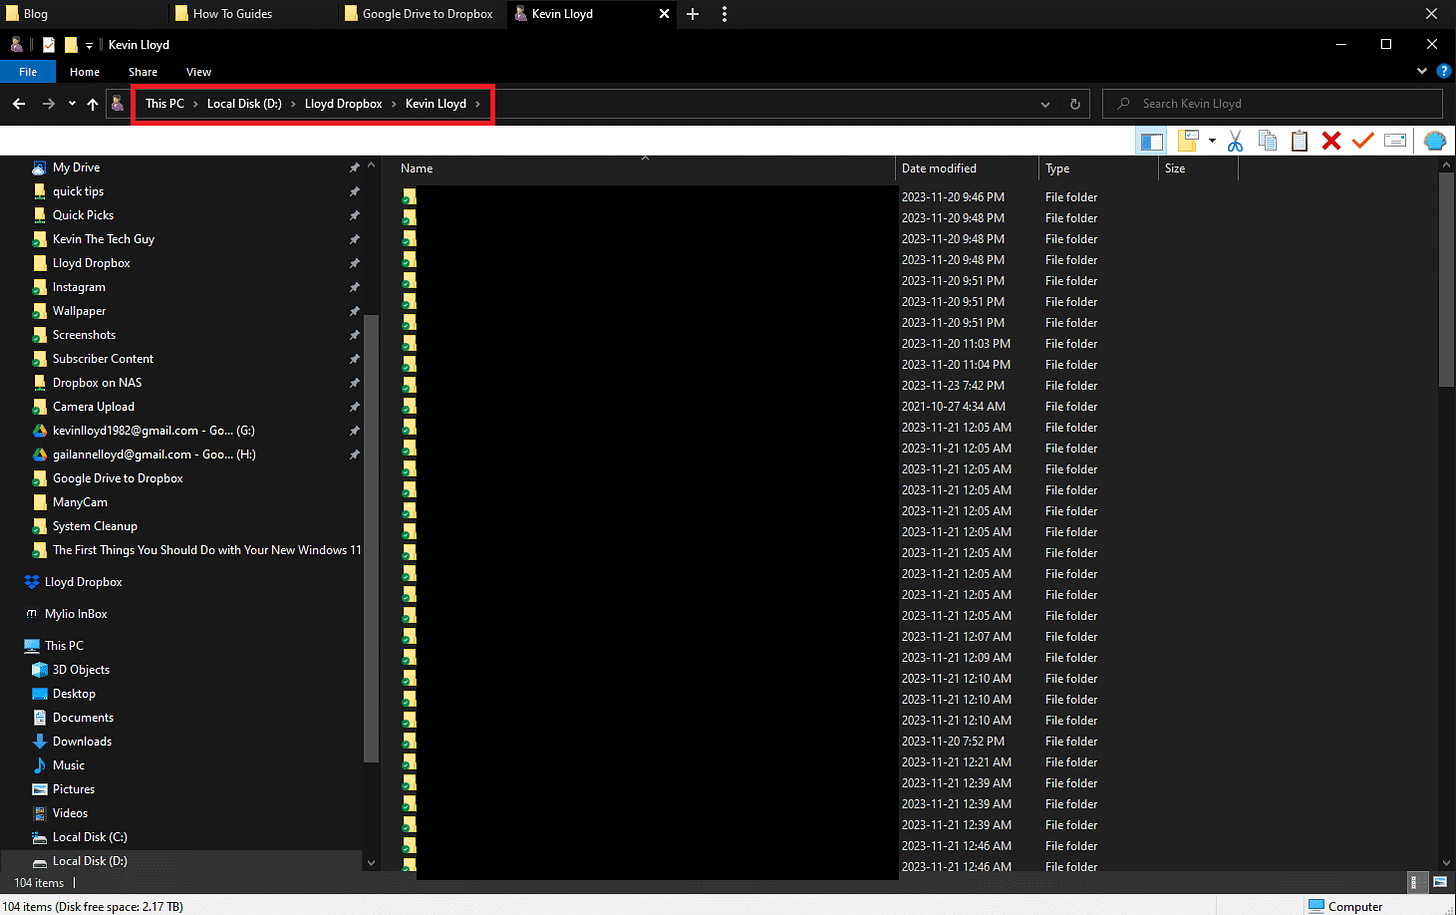The width and height of the screenshot is (1456, 915).
Task: Go back with the left arrow
Action: click(x=19, y=104)
